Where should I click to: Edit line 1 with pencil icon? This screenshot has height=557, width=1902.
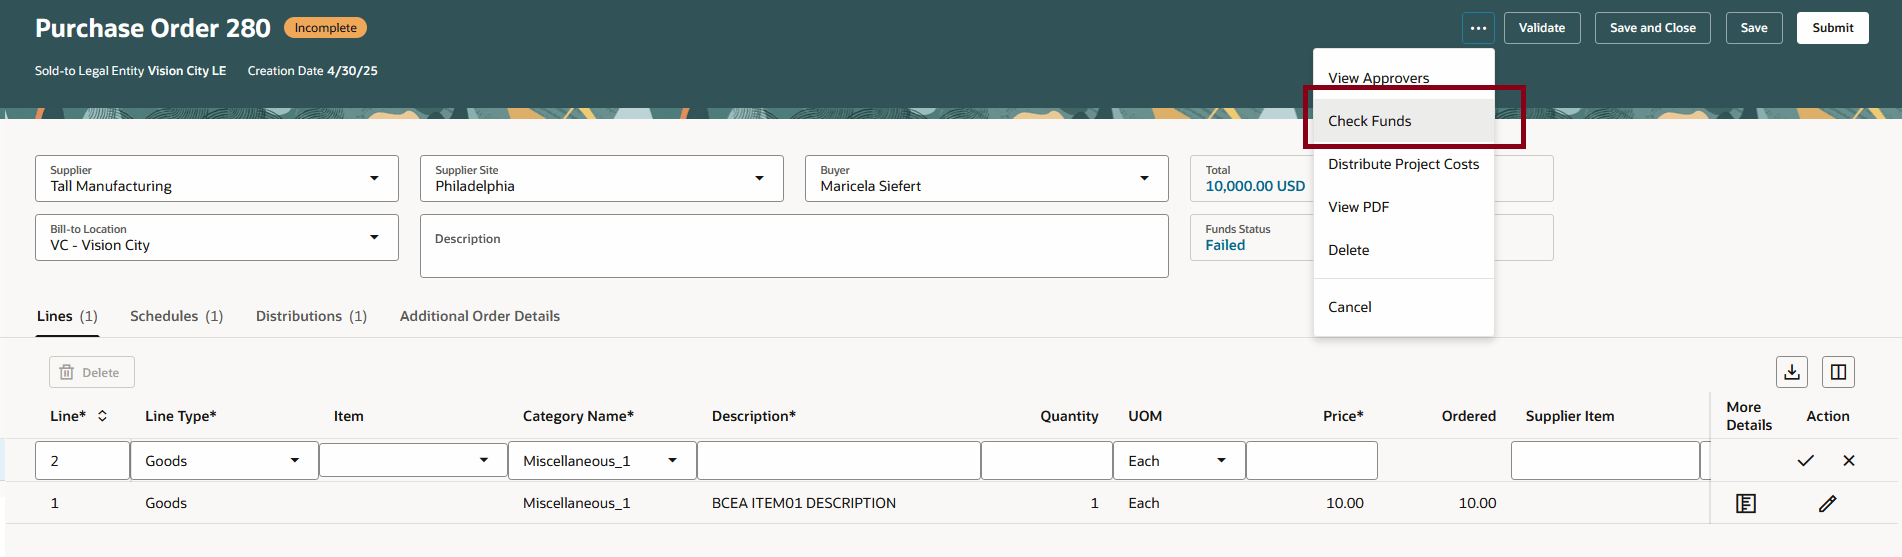click(1828, 503)
